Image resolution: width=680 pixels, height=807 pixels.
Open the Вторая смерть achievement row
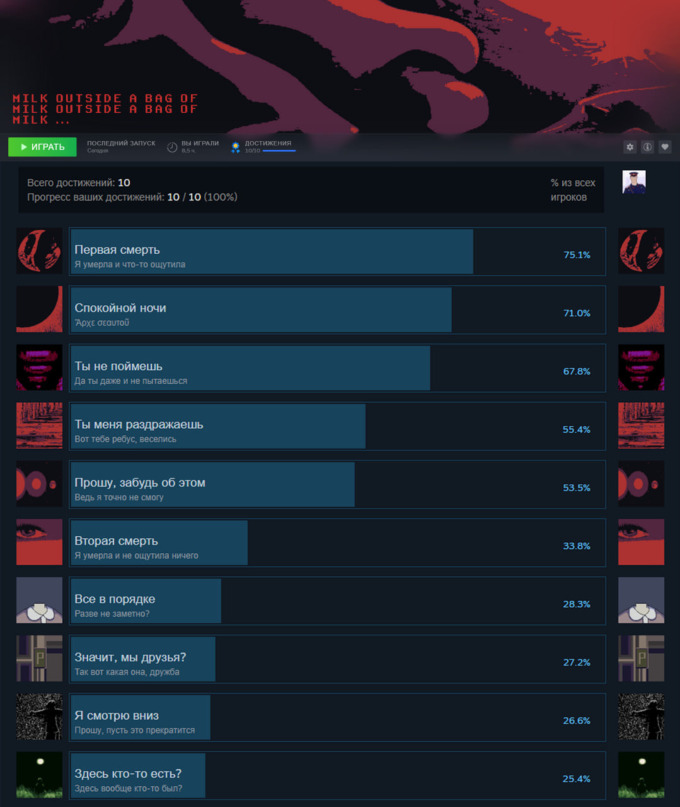click(337, 542)
